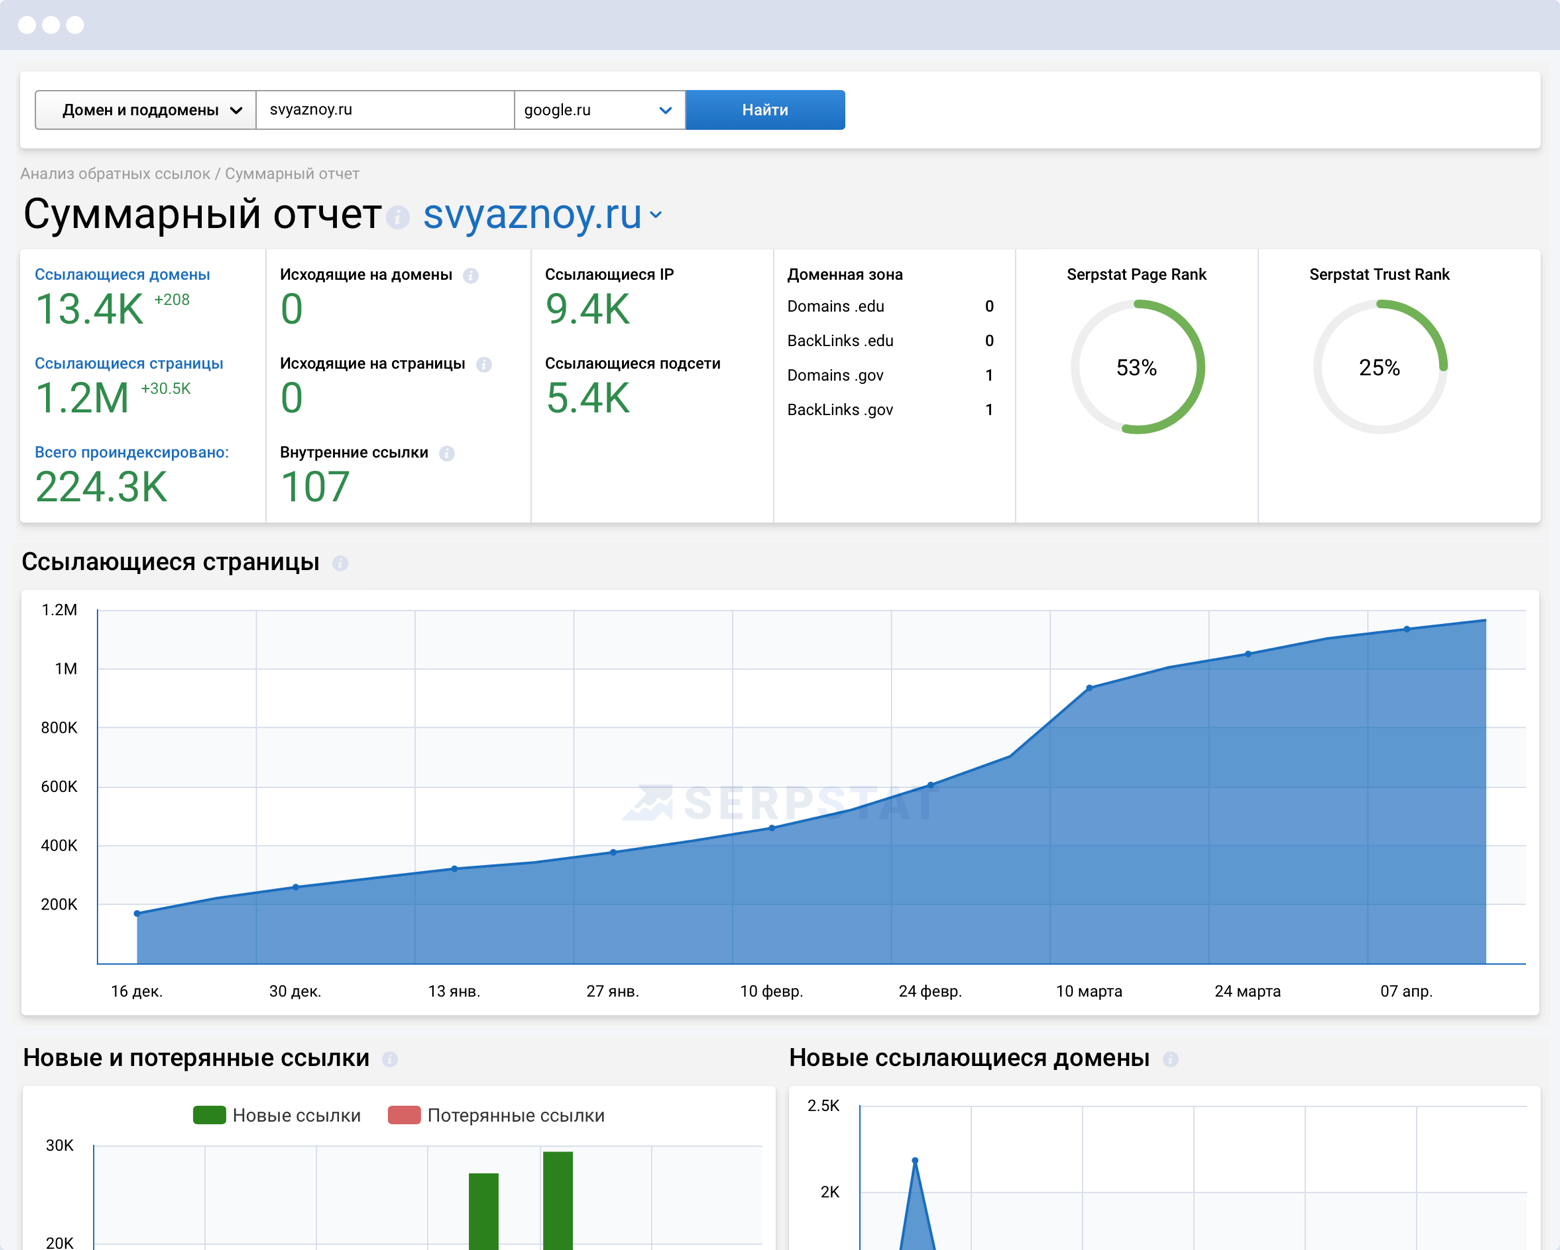Click info icon next to Суммарный отчет title
Image resolution: width=1560 pixels, height=1250 pixels.
[398, 217]
